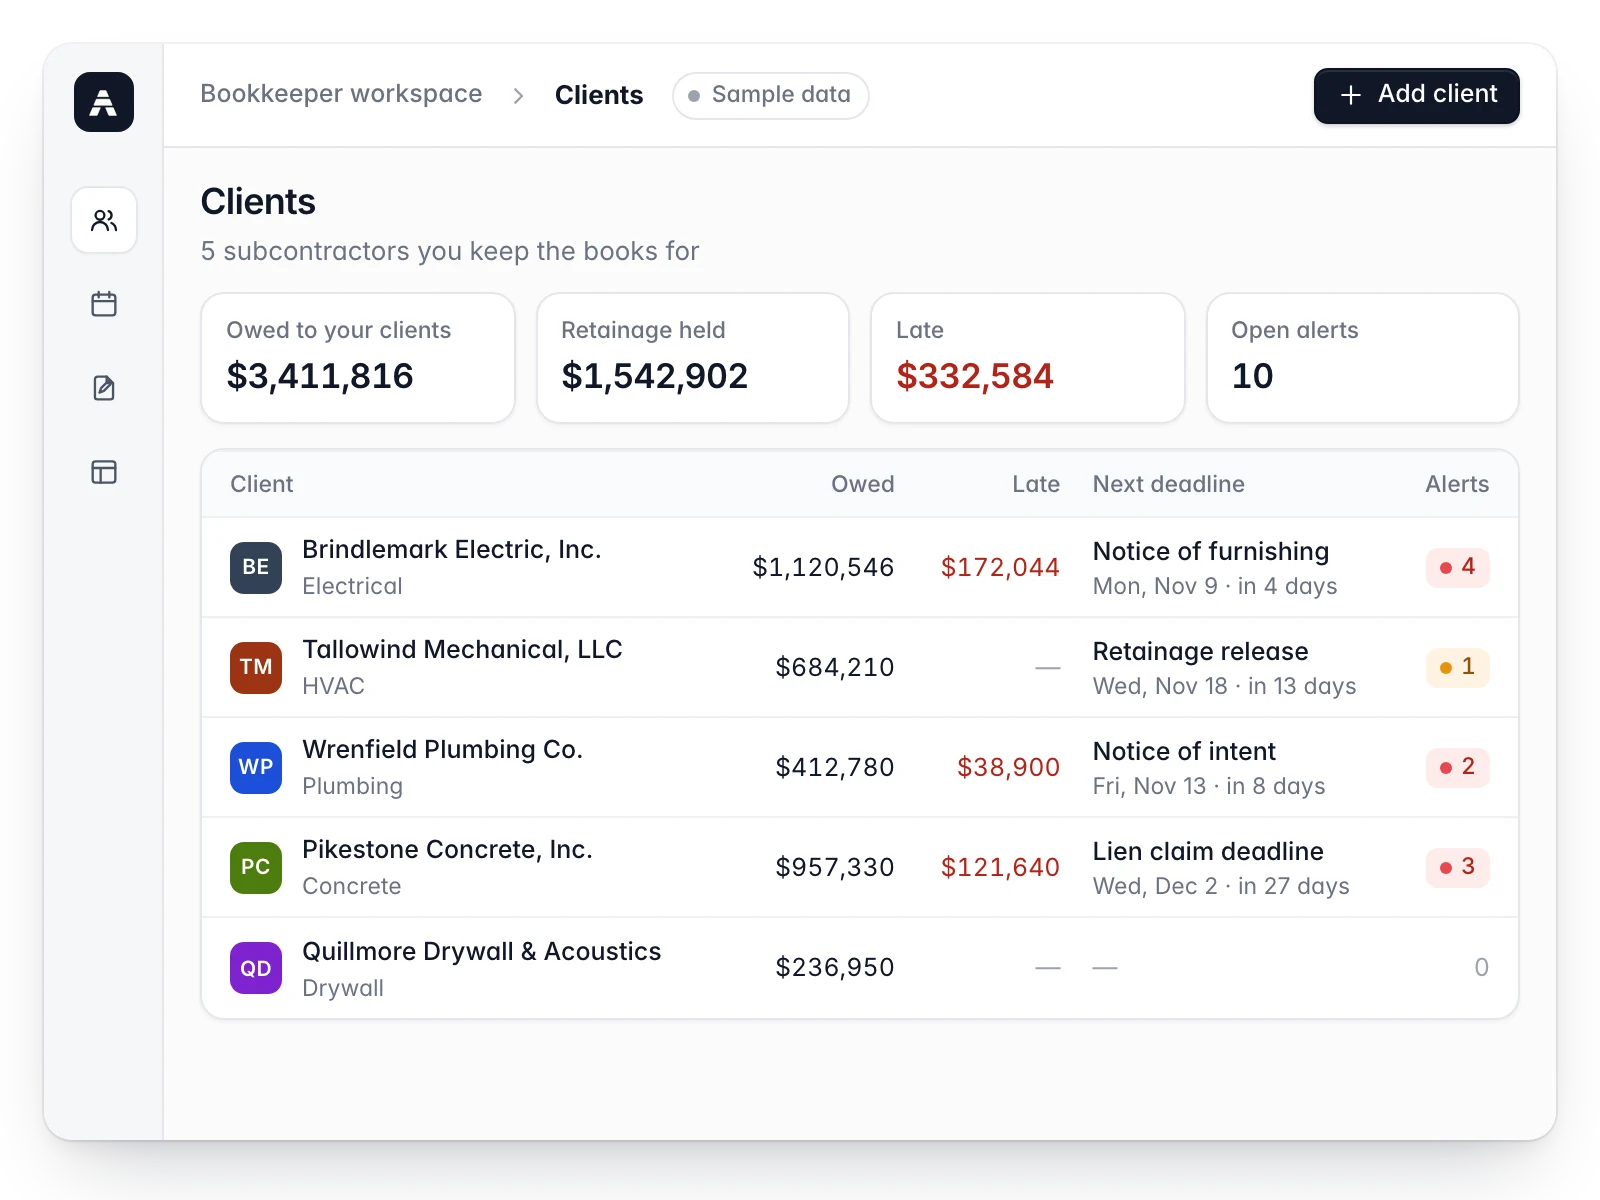Click the $121,640 late amount
1600x1200 pixels.
point(1000,867)
